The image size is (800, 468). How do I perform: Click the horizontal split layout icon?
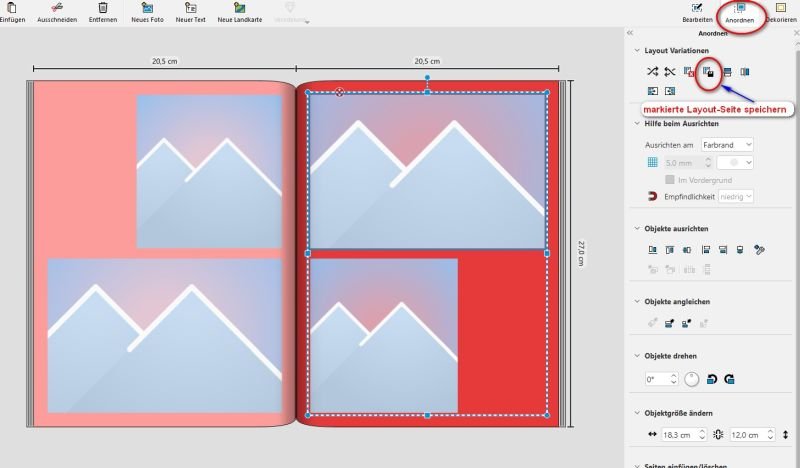727,71
